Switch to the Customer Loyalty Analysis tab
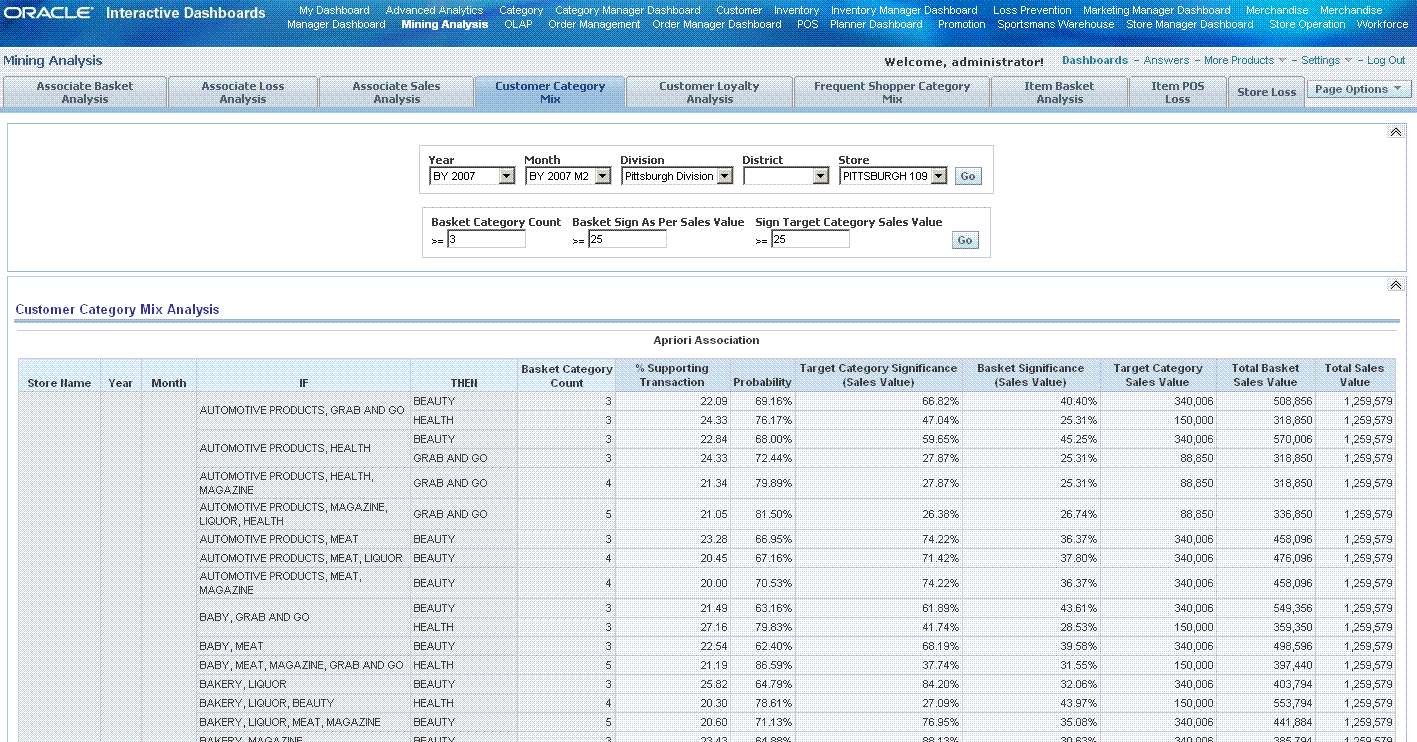The height and width of the screenshot is (742, 1417). [x=710, y=92]
